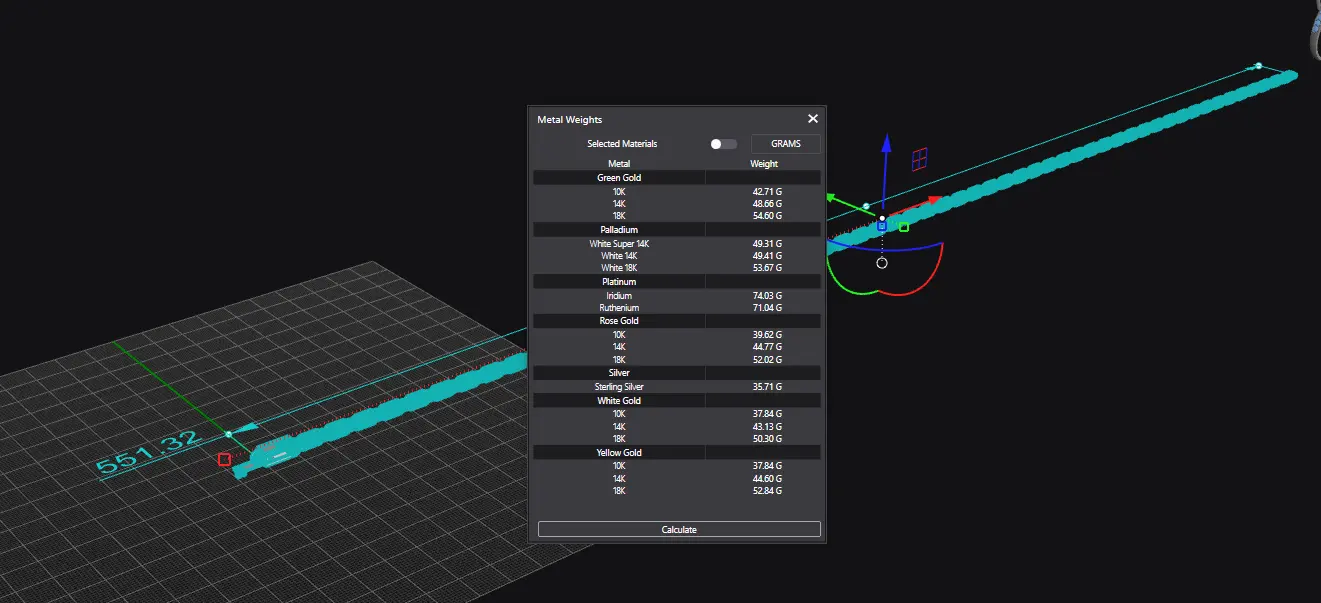
Task: Click the Metal column header
Action: (x=619, y=164)
